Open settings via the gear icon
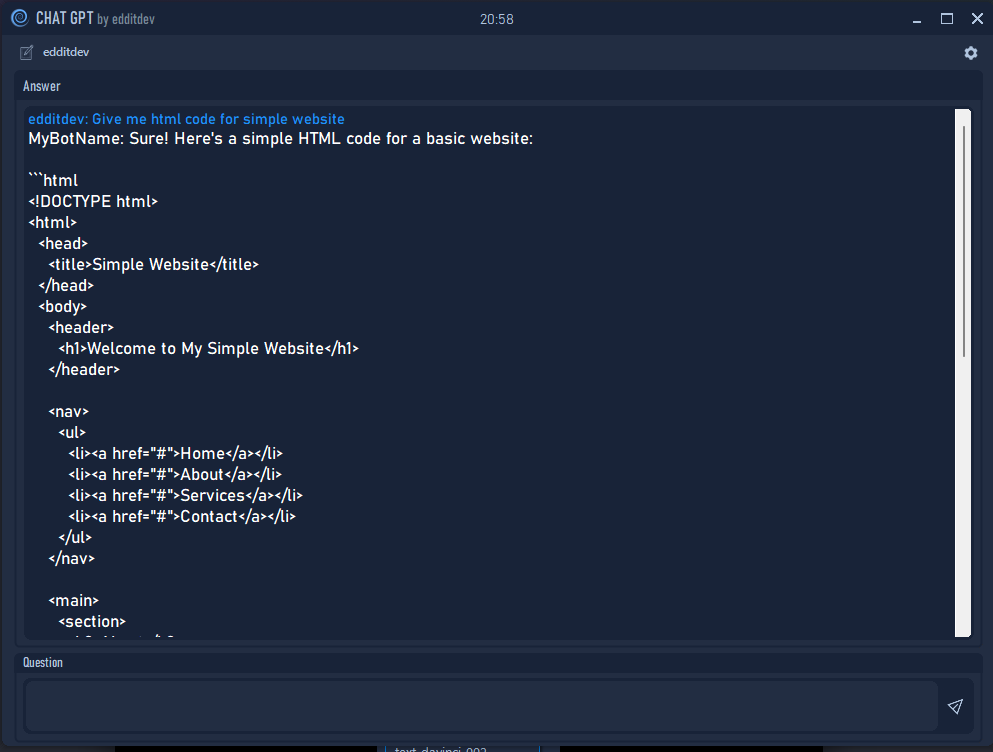Screen dimensions: 993x752 click(970, 53)
